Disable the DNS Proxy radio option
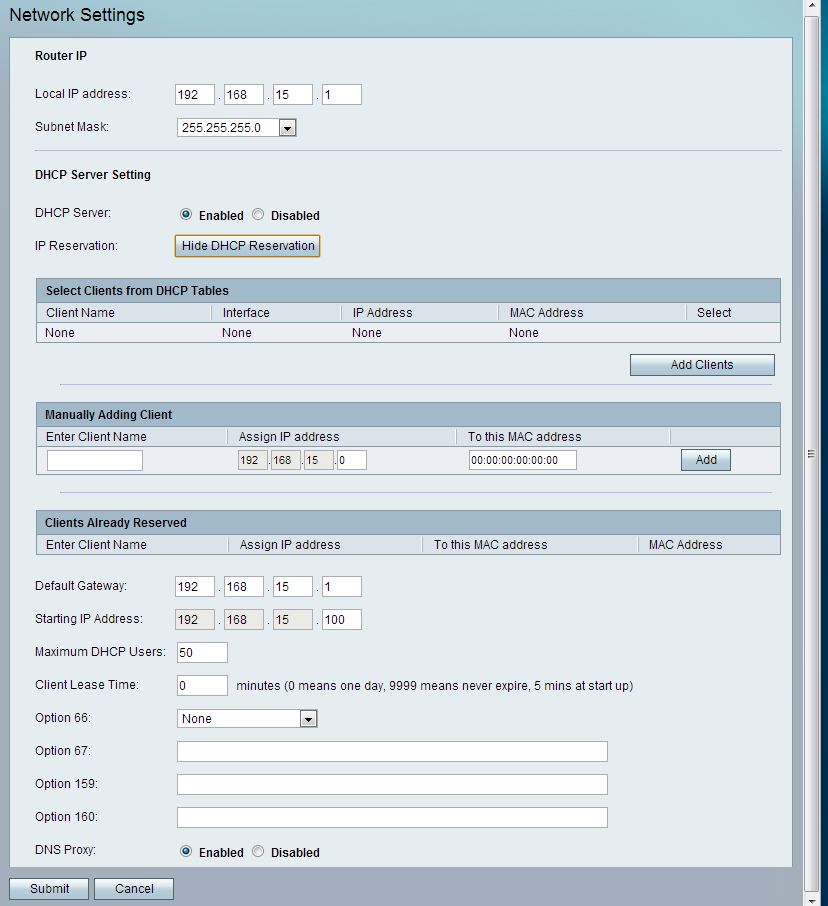Viewport: 828px width, 906px height. click(x=258, y=852)
